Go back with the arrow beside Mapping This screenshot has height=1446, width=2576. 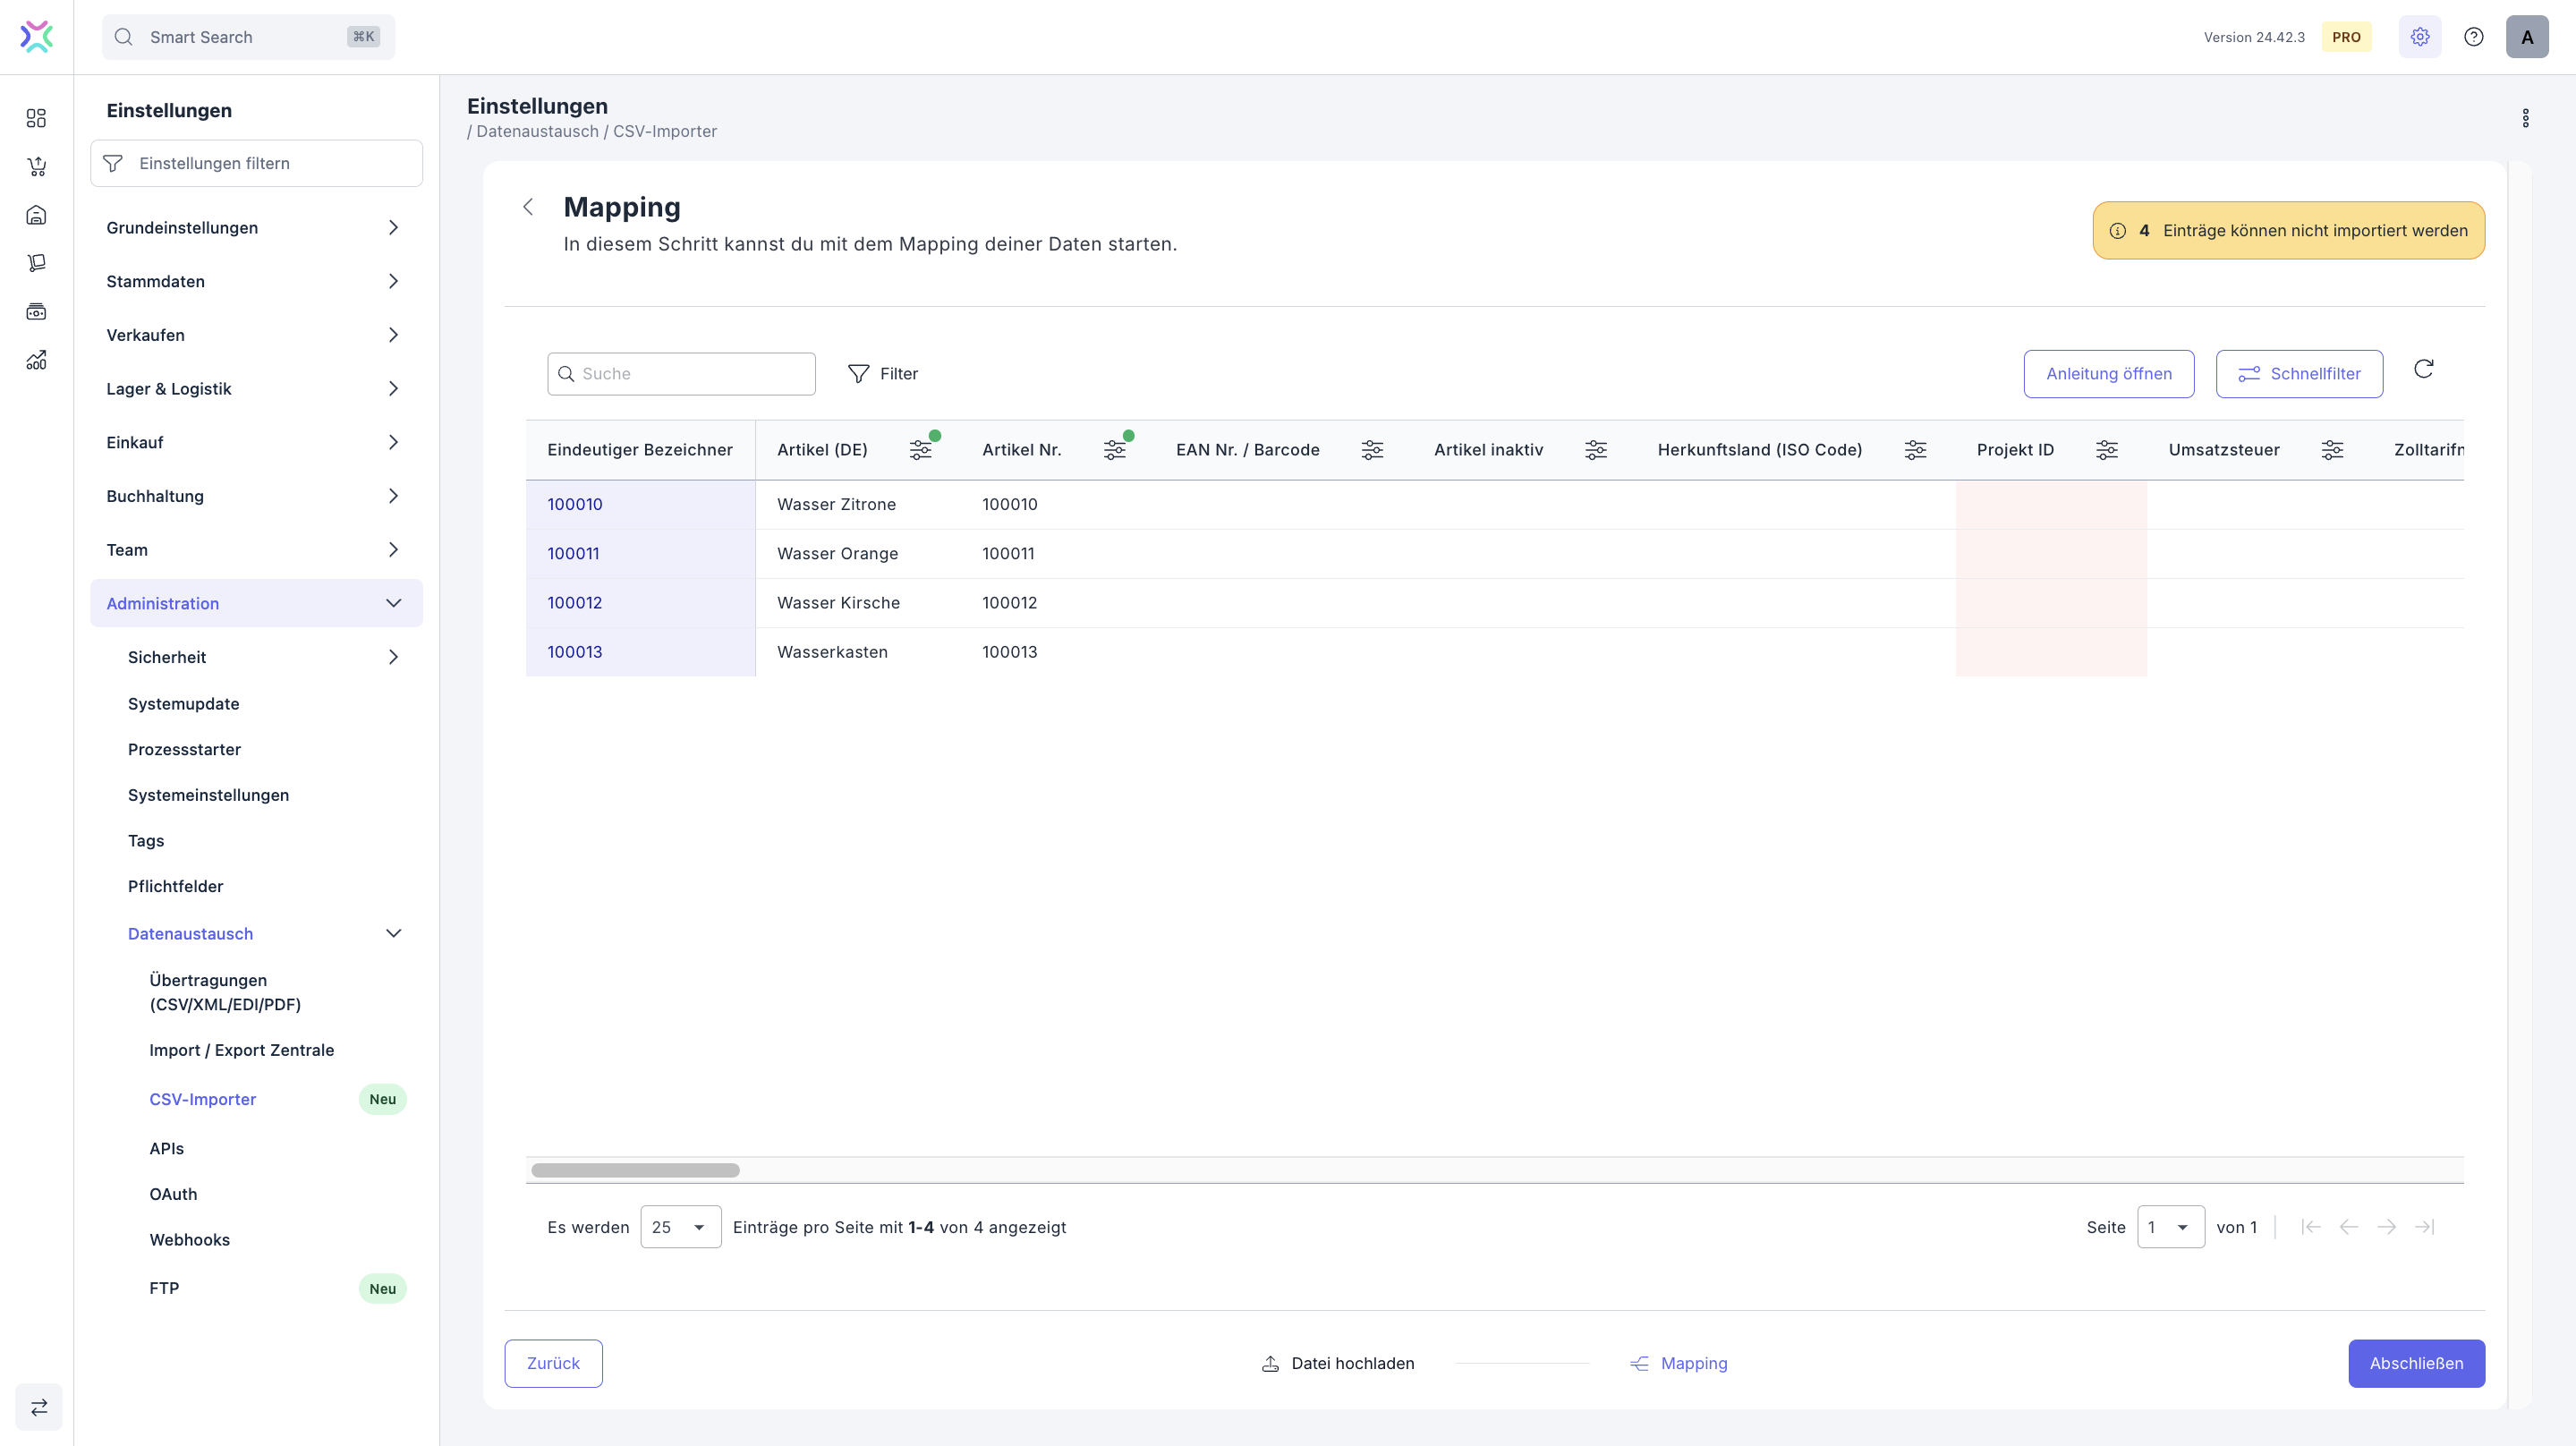(x=528, y=207)
